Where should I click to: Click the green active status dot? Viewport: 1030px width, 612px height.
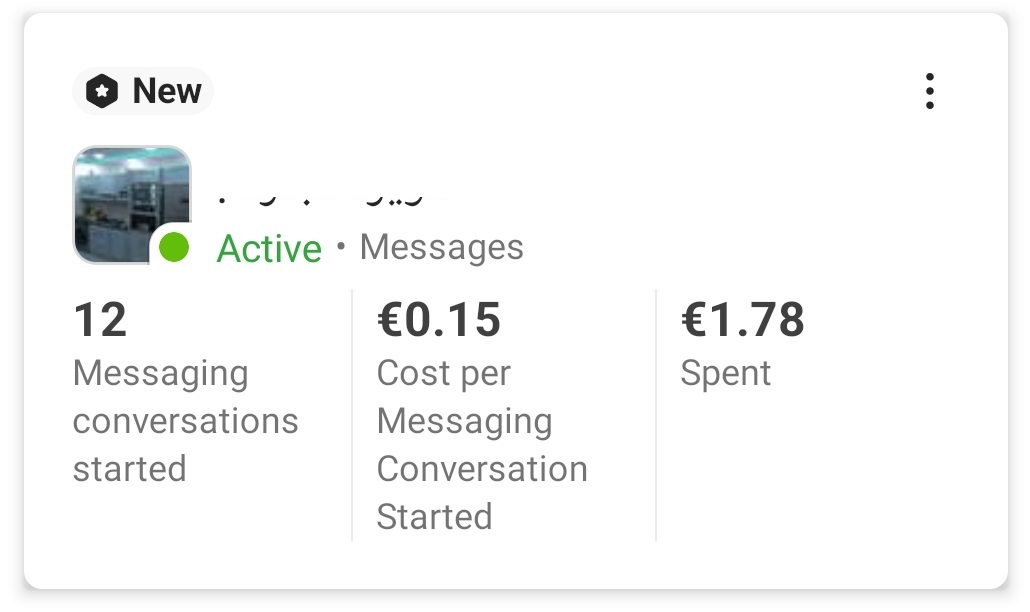click(x=174, y=248)
